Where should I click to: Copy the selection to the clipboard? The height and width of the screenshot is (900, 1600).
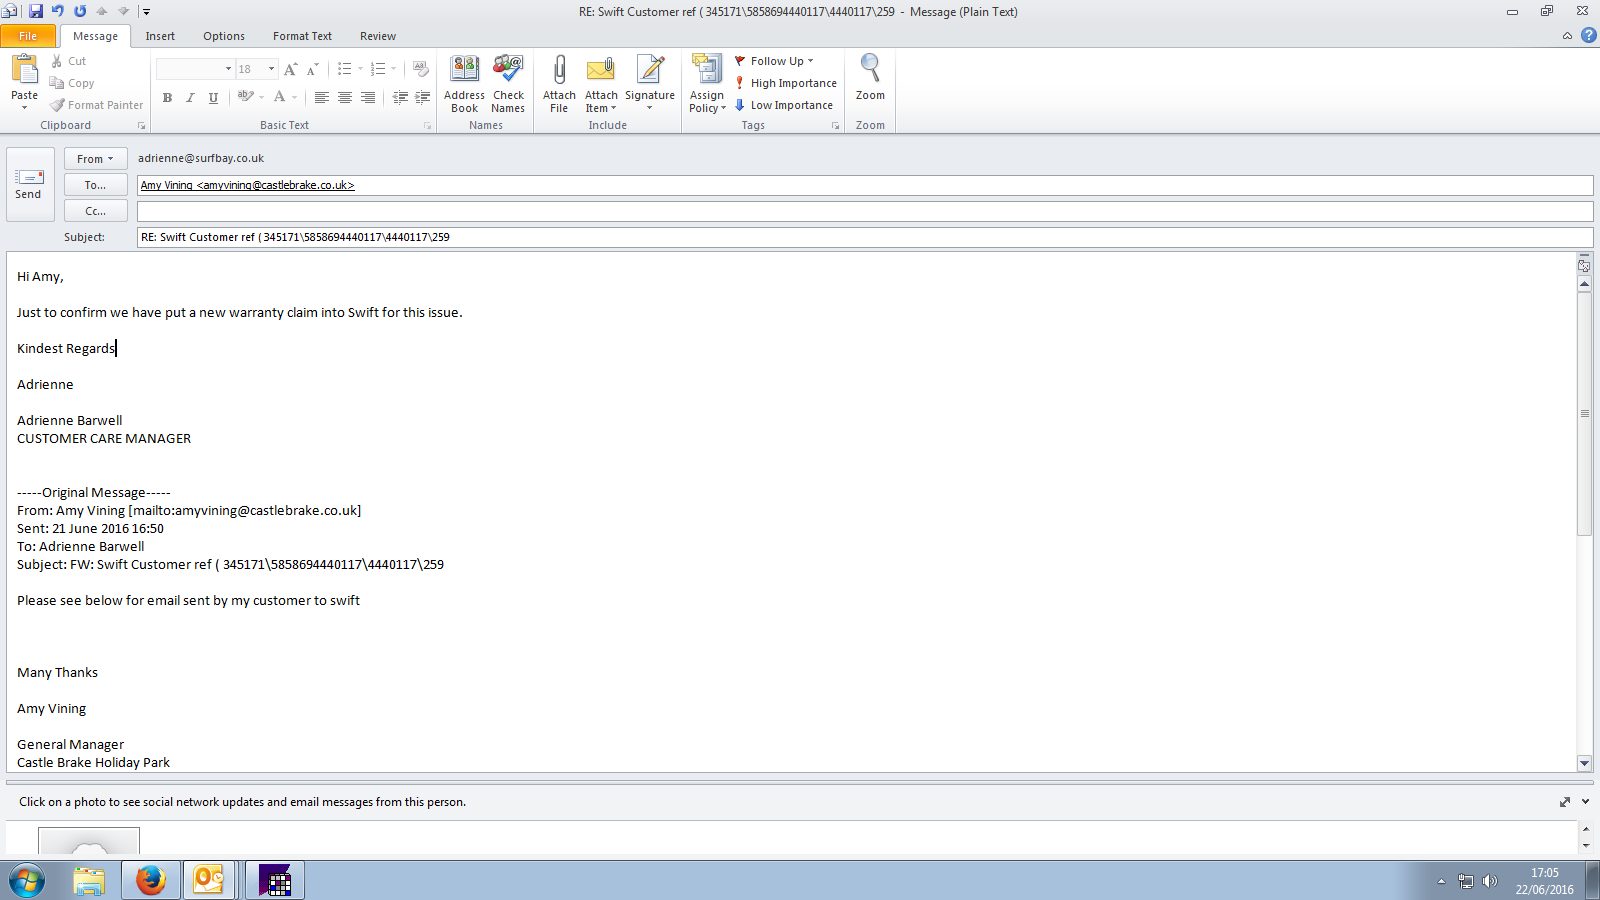click(x=72, y=83)
